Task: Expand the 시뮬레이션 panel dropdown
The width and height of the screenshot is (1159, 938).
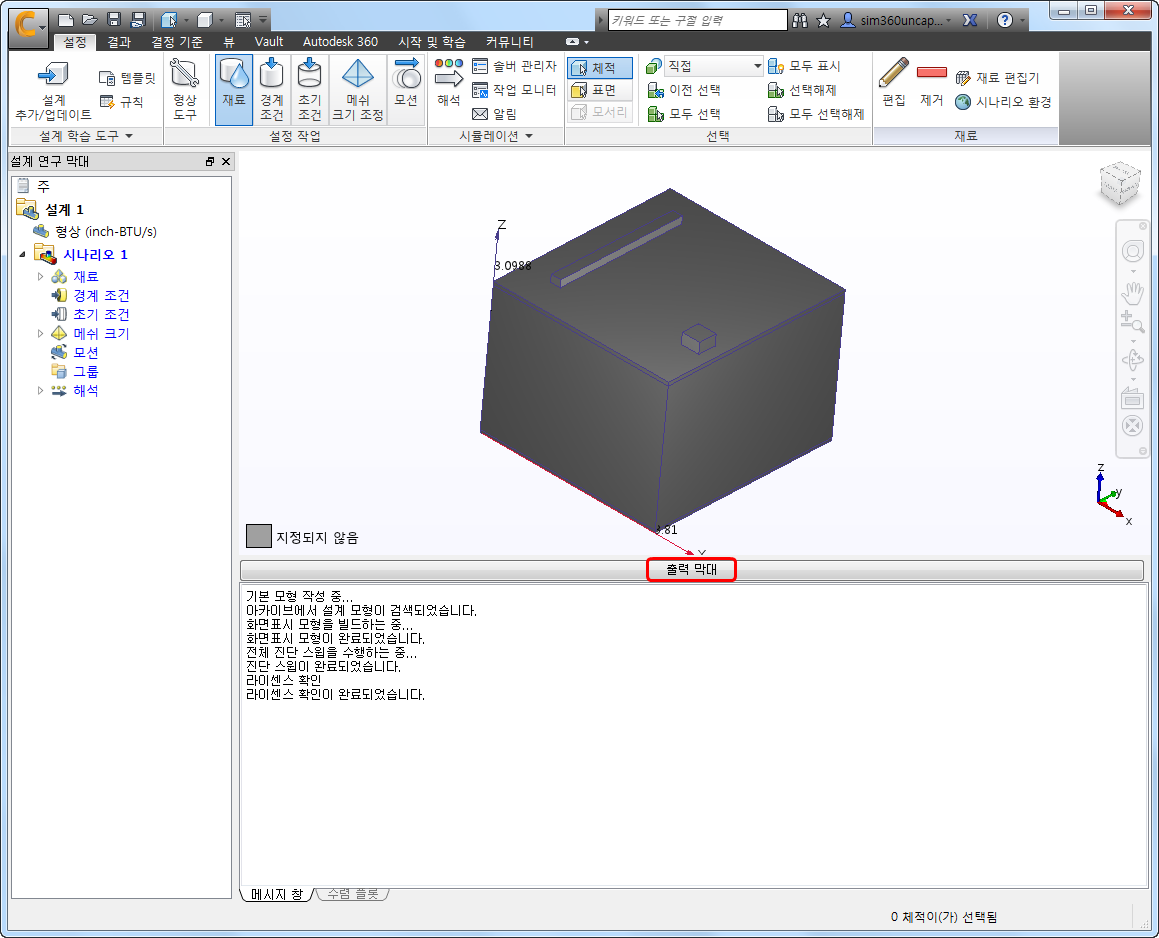Action: (495, 136)
